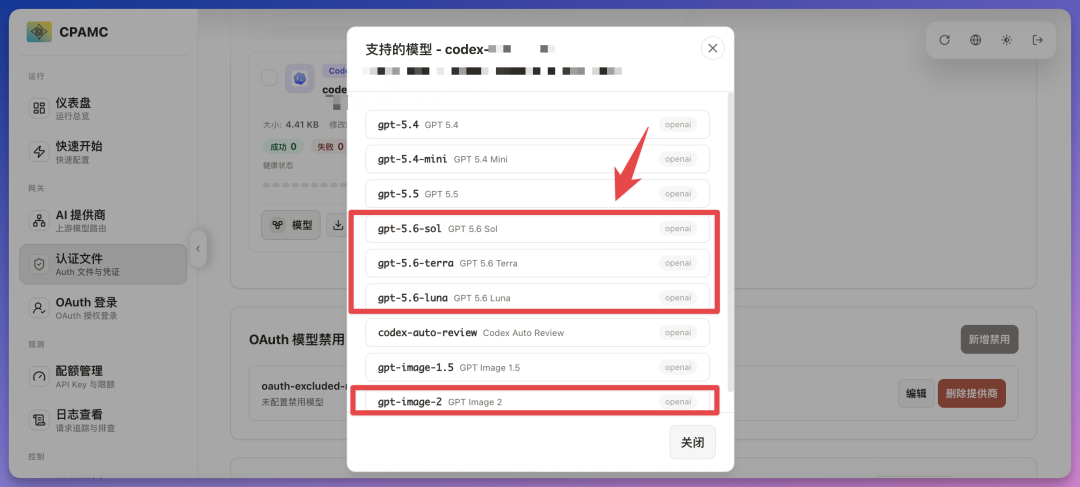Click the gpt-5.5 model row
Image resolution: width=1080 pixels, height=487 pixels.
(537, 194)
